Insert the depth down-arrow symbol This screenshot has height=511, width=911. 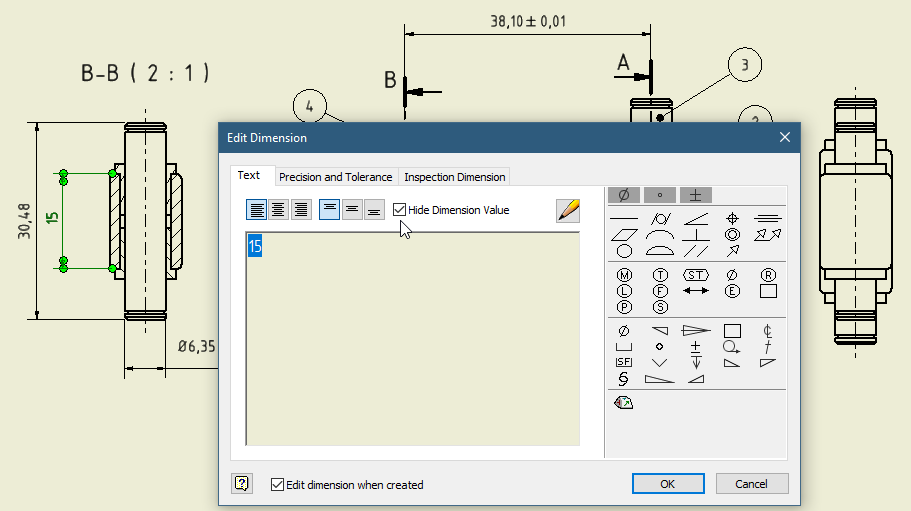pyautogui.click(x=696, y=363)
